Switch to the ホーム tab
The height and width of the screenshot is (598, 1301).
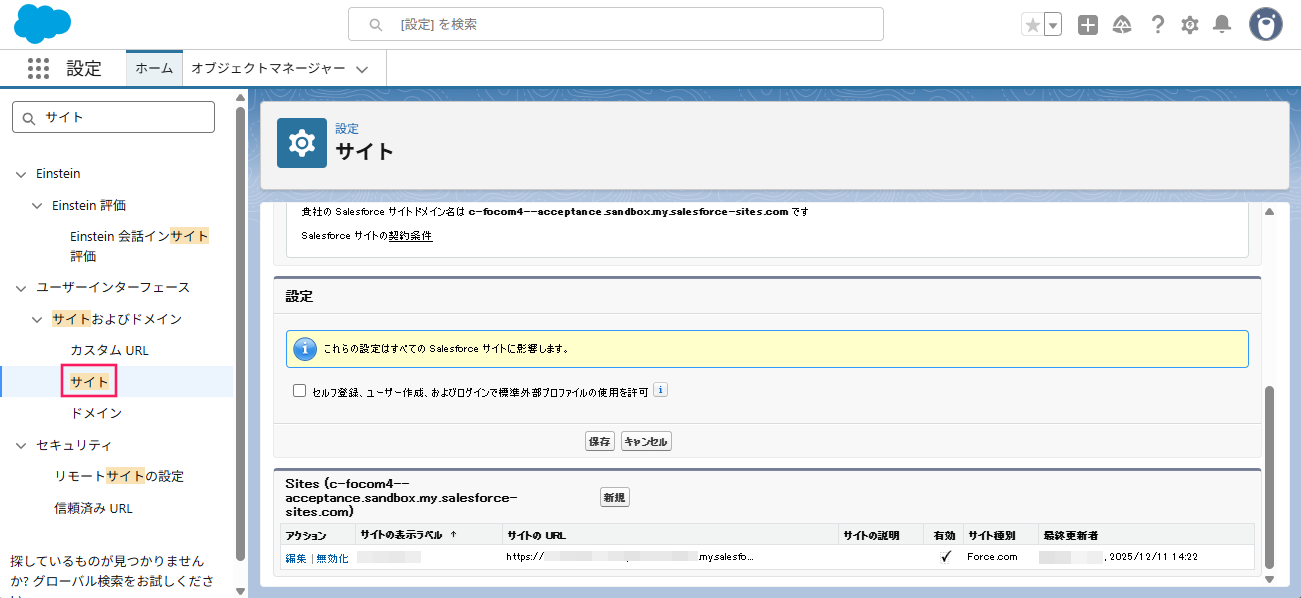[154, 68]
